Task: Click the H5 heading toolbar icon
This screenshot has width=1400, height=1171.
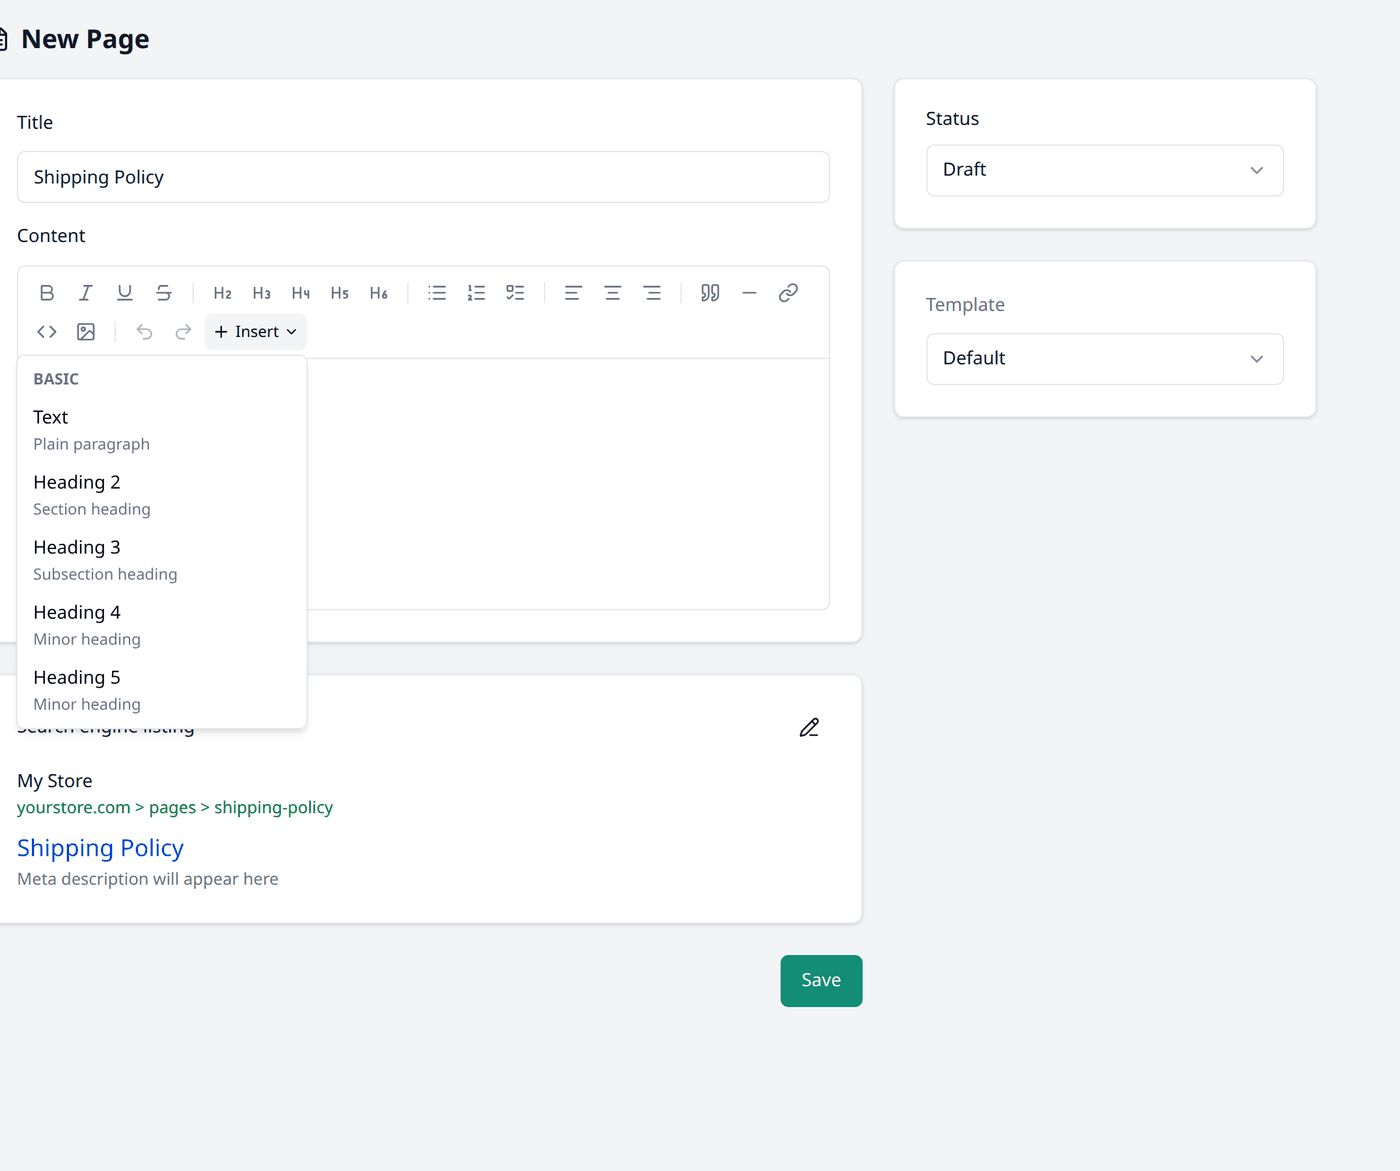Action: (x=340, y=293)
